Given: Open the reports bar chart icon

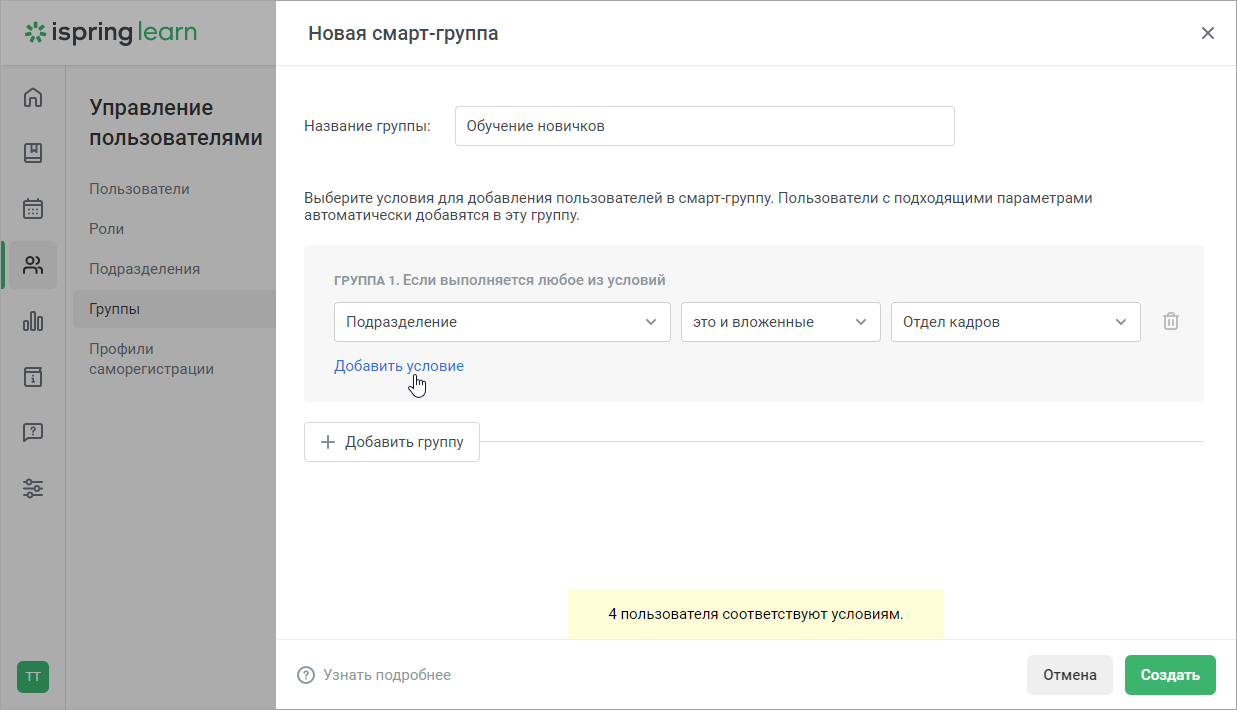Looking at the screenshot, I should click(33, 321).
